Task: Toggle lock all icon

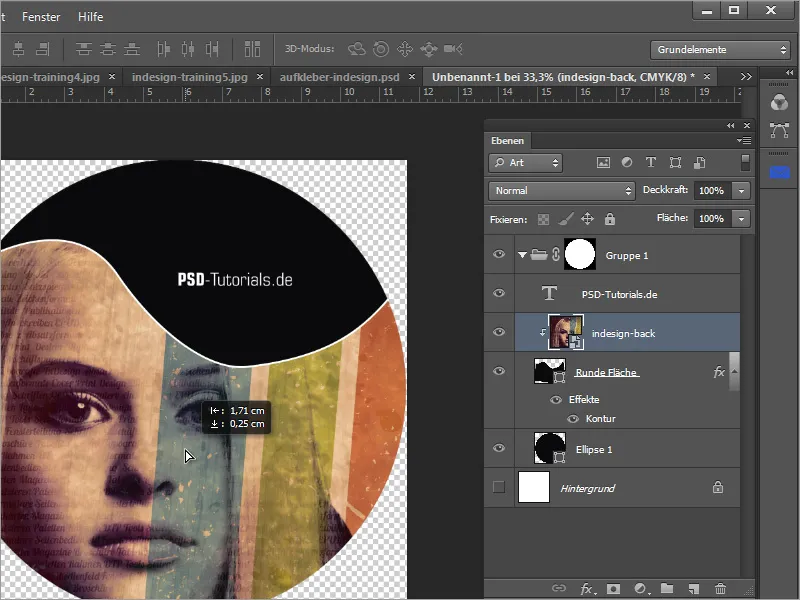Action: 610,219
